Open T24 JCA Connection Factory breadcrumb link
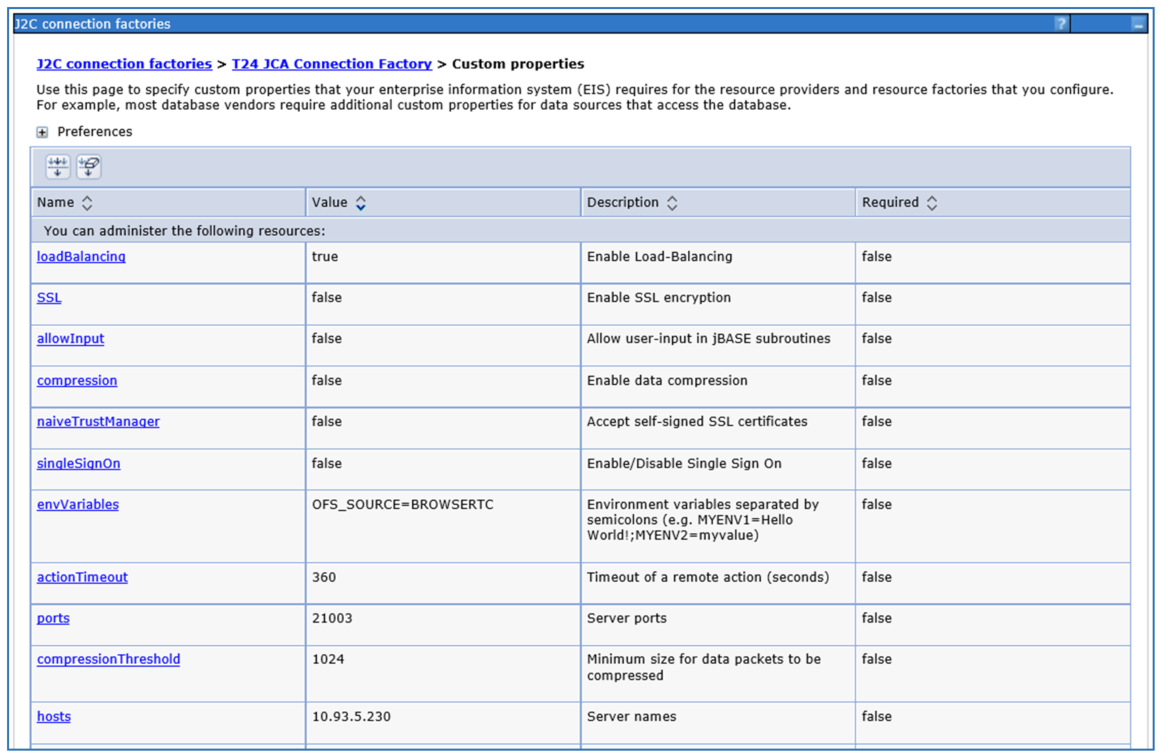 click(x=331, y=64)
